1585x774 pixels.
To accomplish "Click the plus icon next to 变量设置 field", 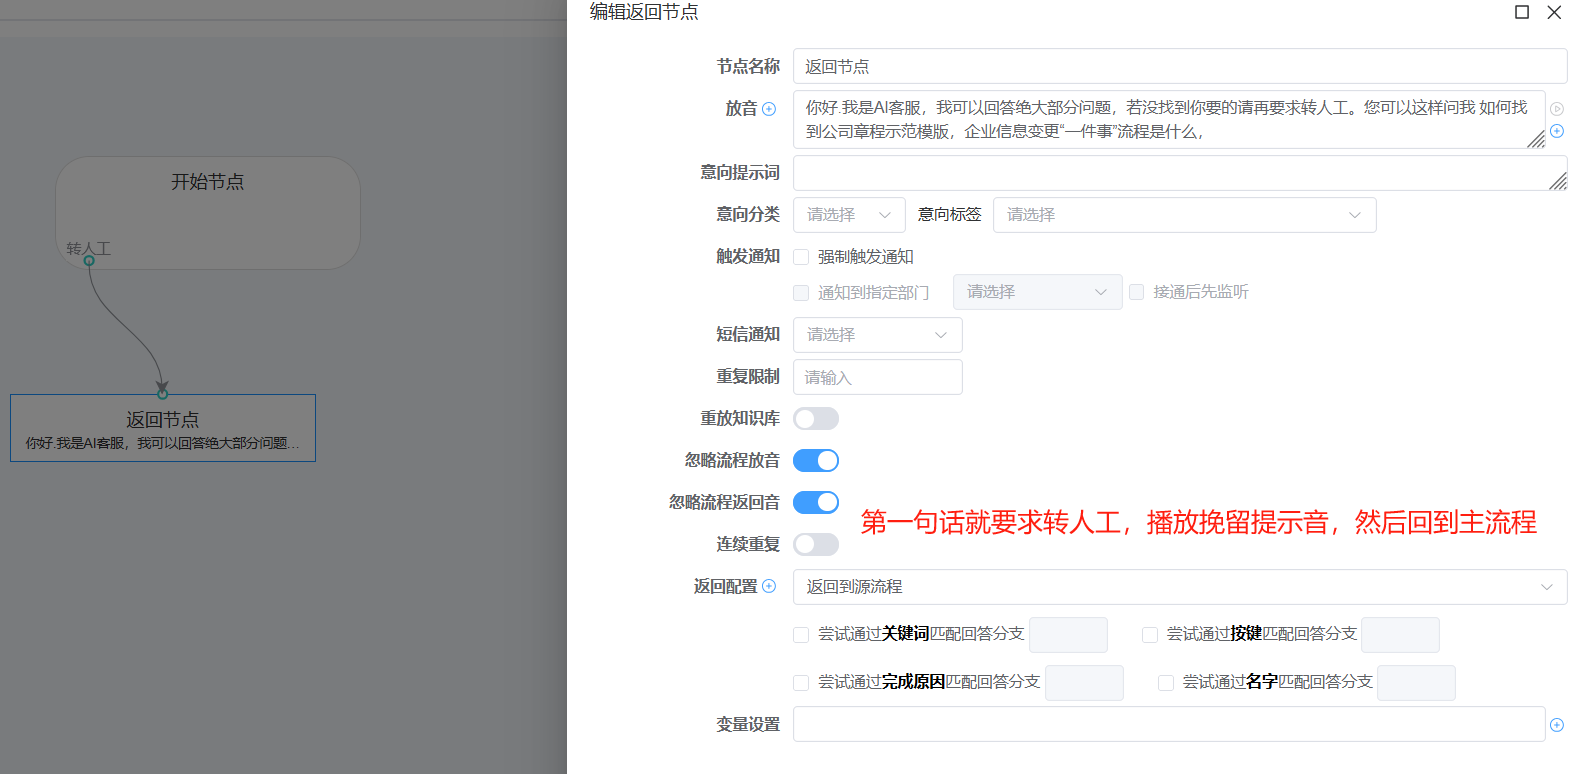I will coord(1557,725).
